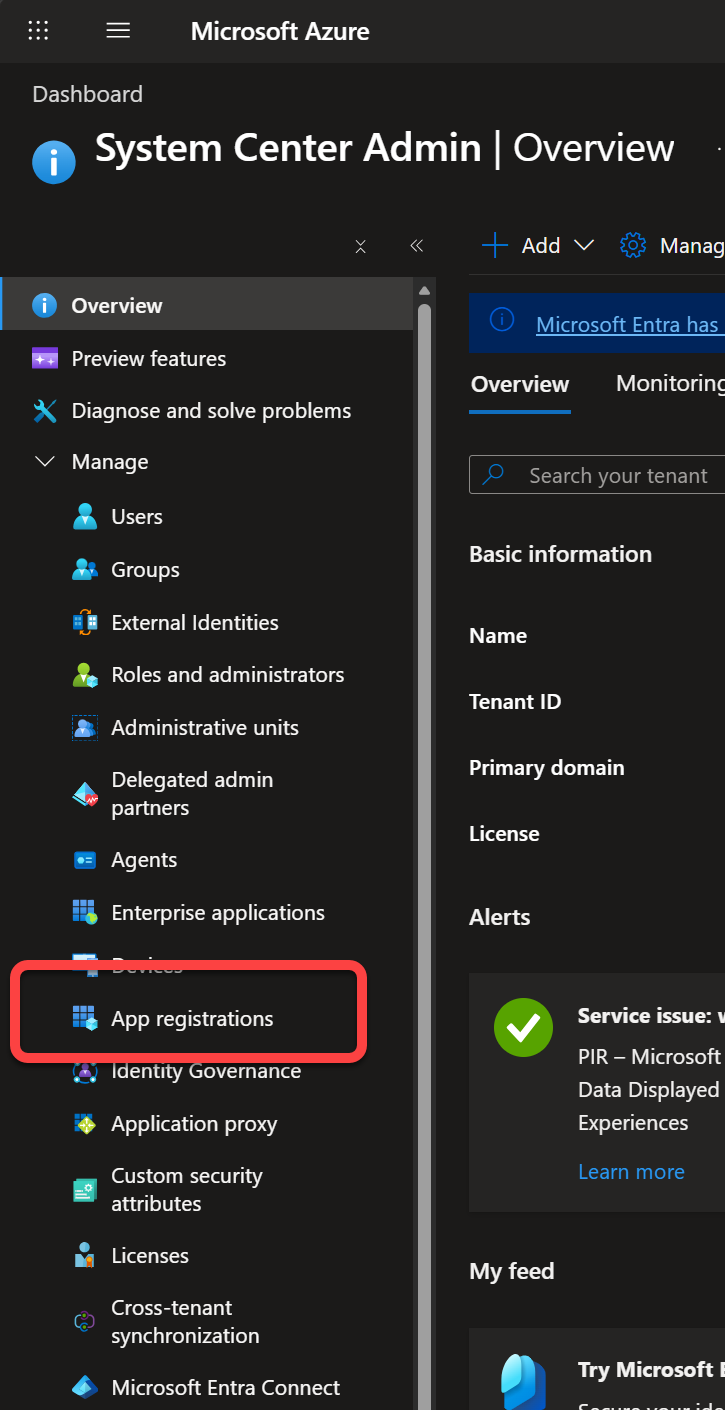This screenshot has width=725, height=1410.
Task: Click the Manage gear icon in toolbar
Action: pos(633,245)
